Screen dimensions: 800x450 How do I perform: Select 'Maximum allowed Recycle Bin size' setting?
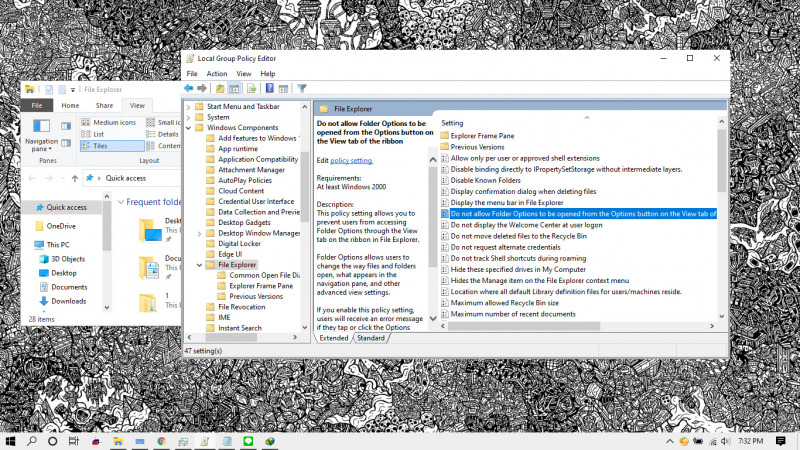click(x=505, y=303)
